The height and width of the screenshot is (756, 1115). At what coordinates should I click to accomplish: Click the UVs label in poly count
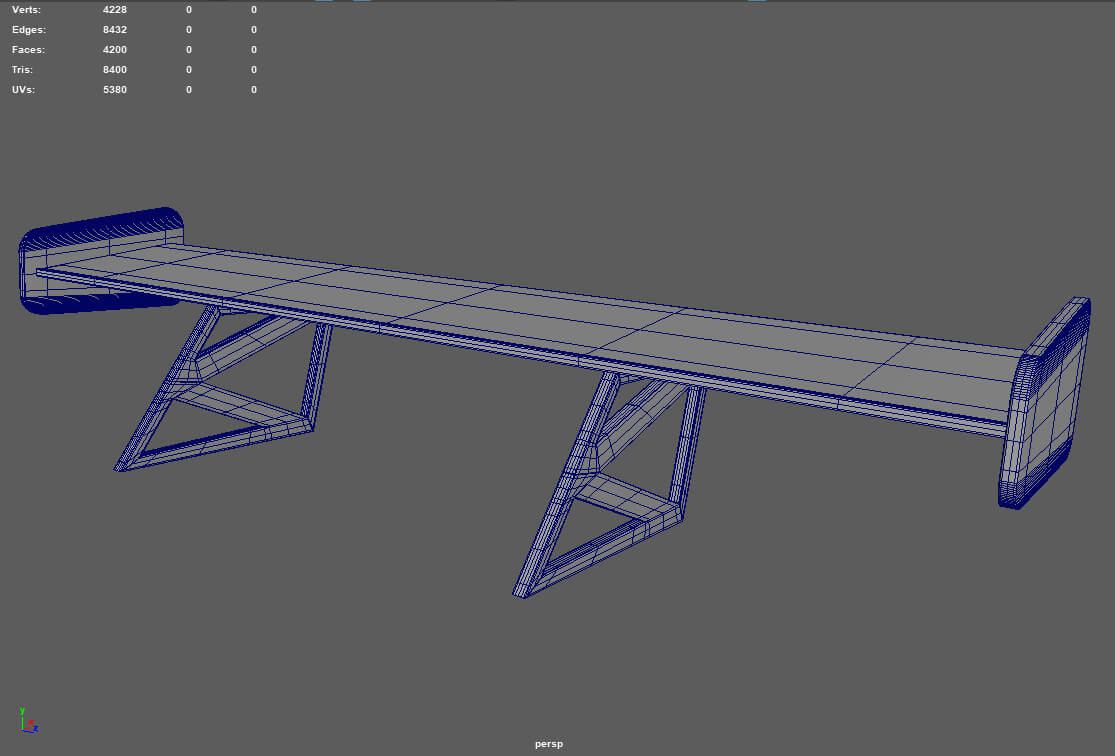click(24, 89)
